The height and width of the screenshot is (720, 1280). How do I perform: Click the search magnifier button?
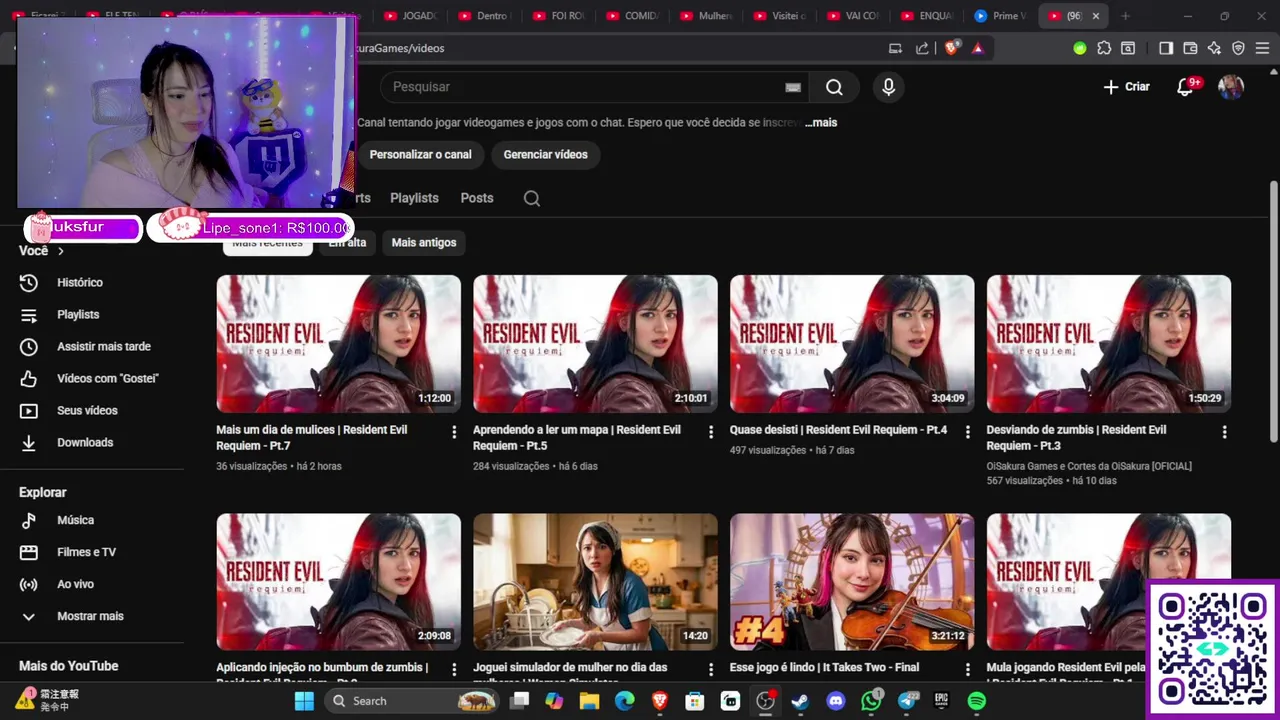834,87
